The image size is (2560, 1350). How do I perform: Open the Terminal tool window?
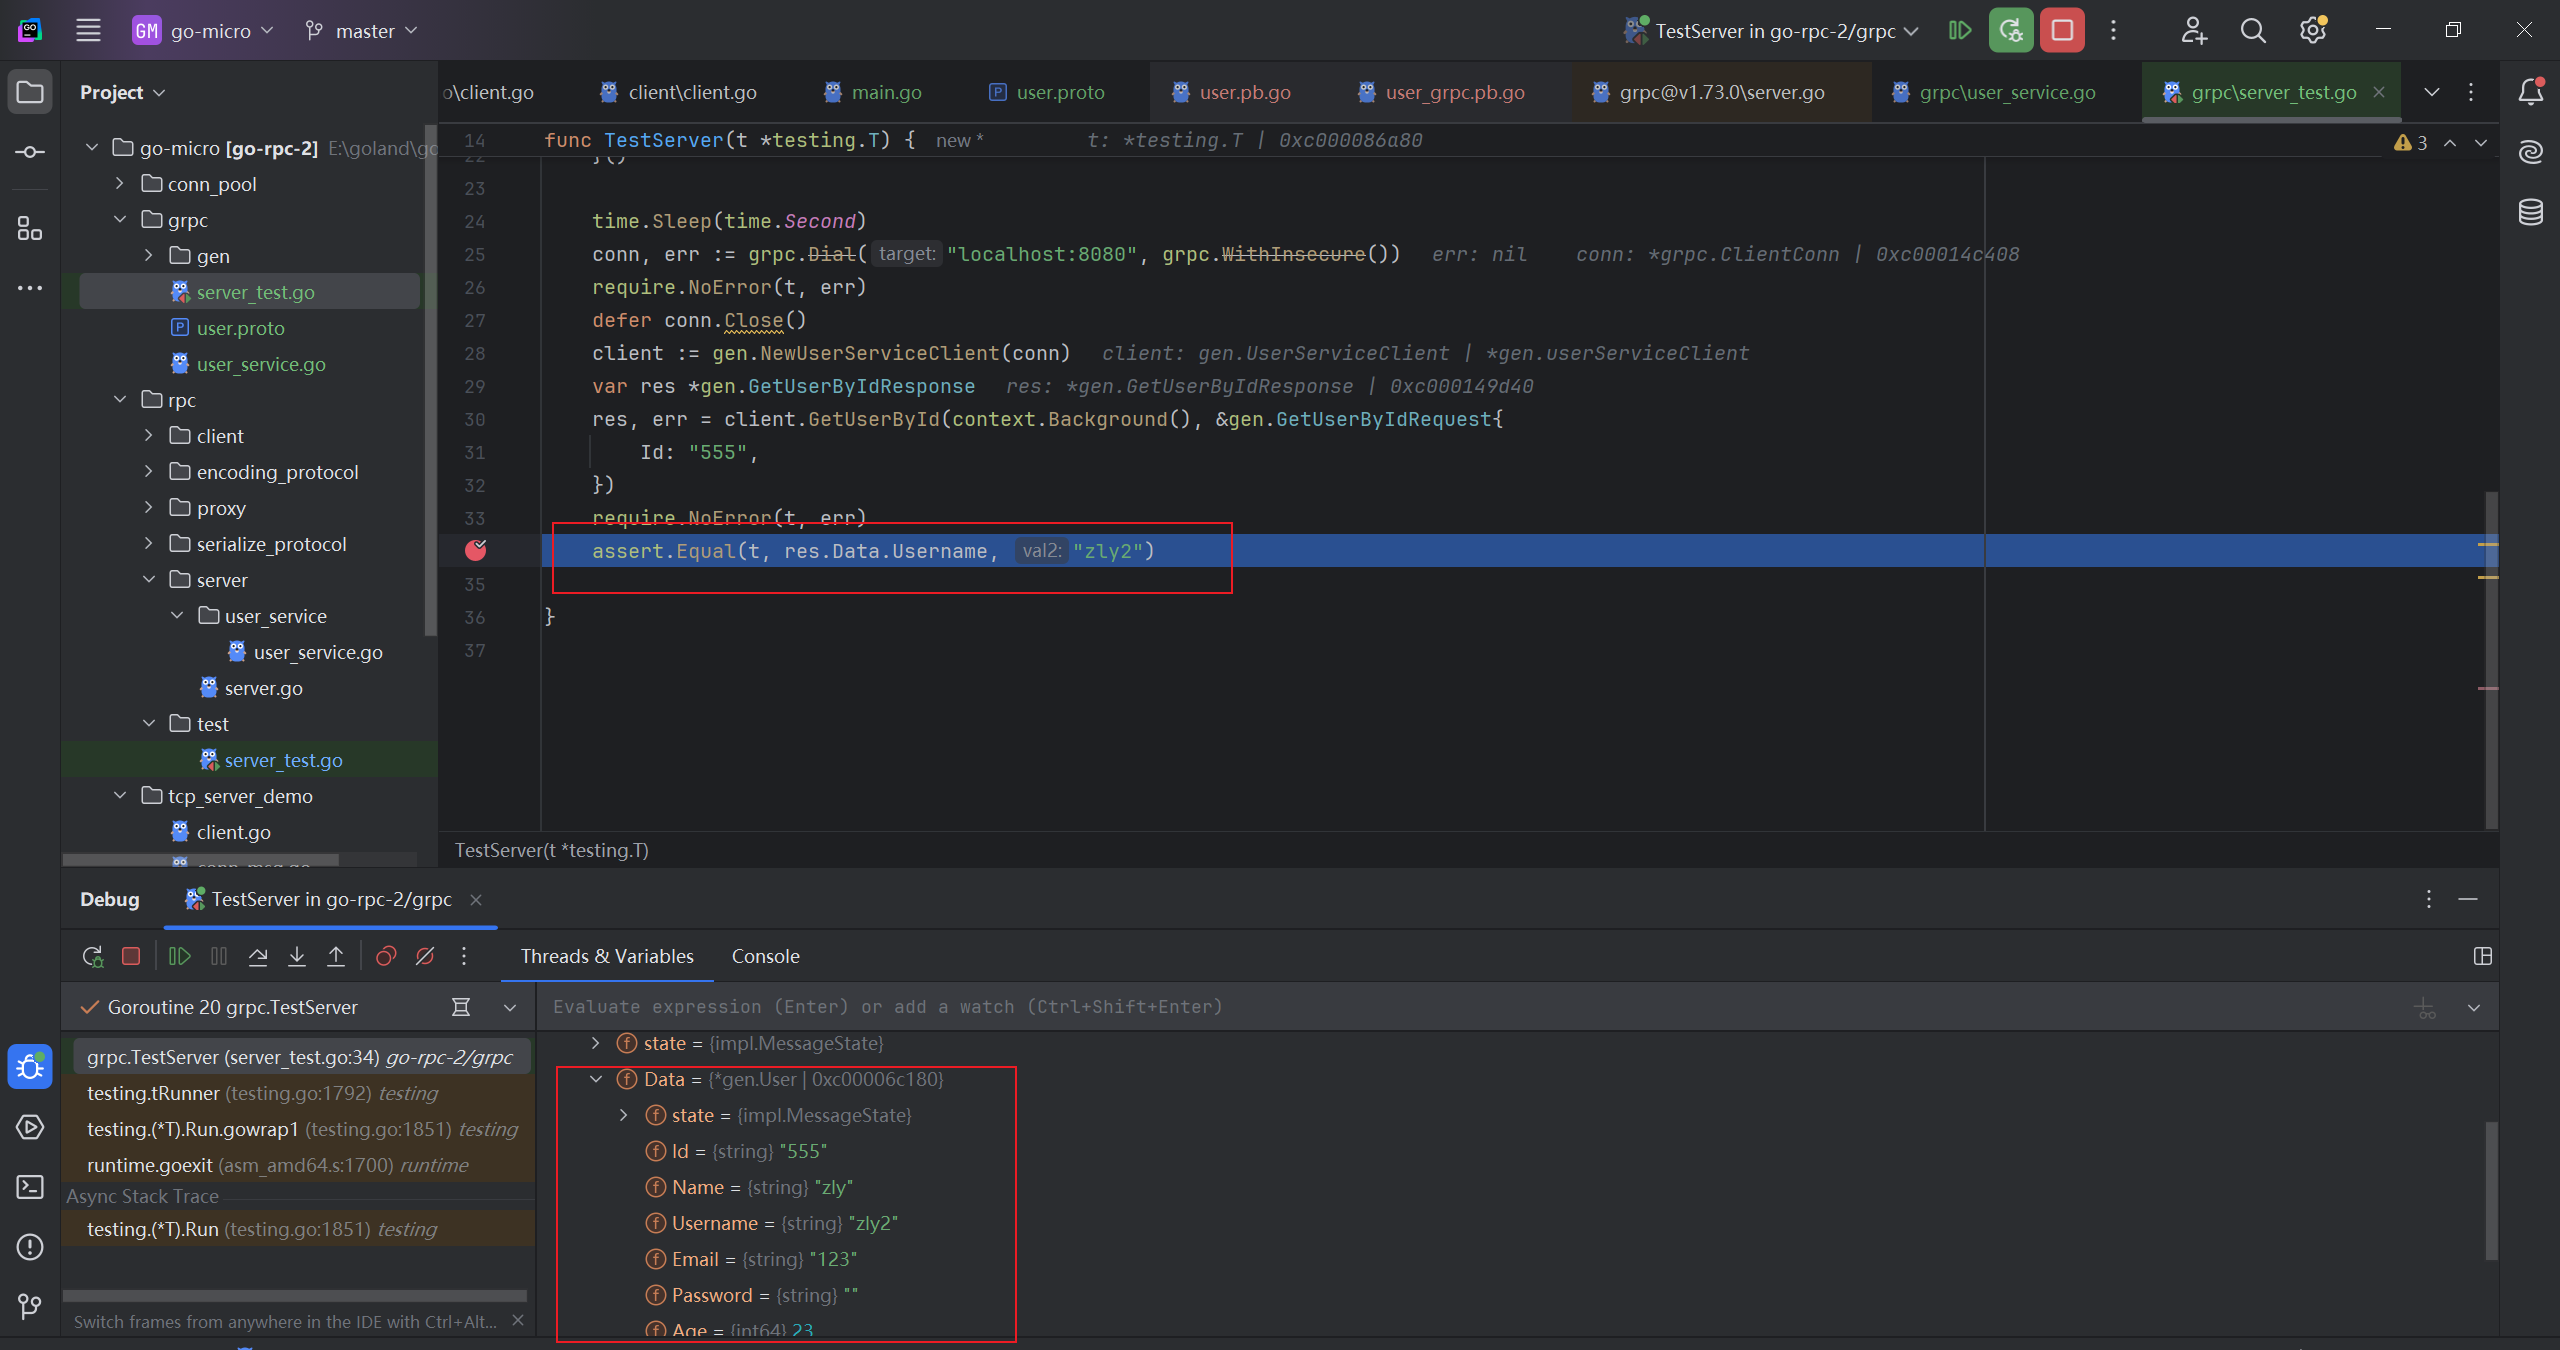30,1187
